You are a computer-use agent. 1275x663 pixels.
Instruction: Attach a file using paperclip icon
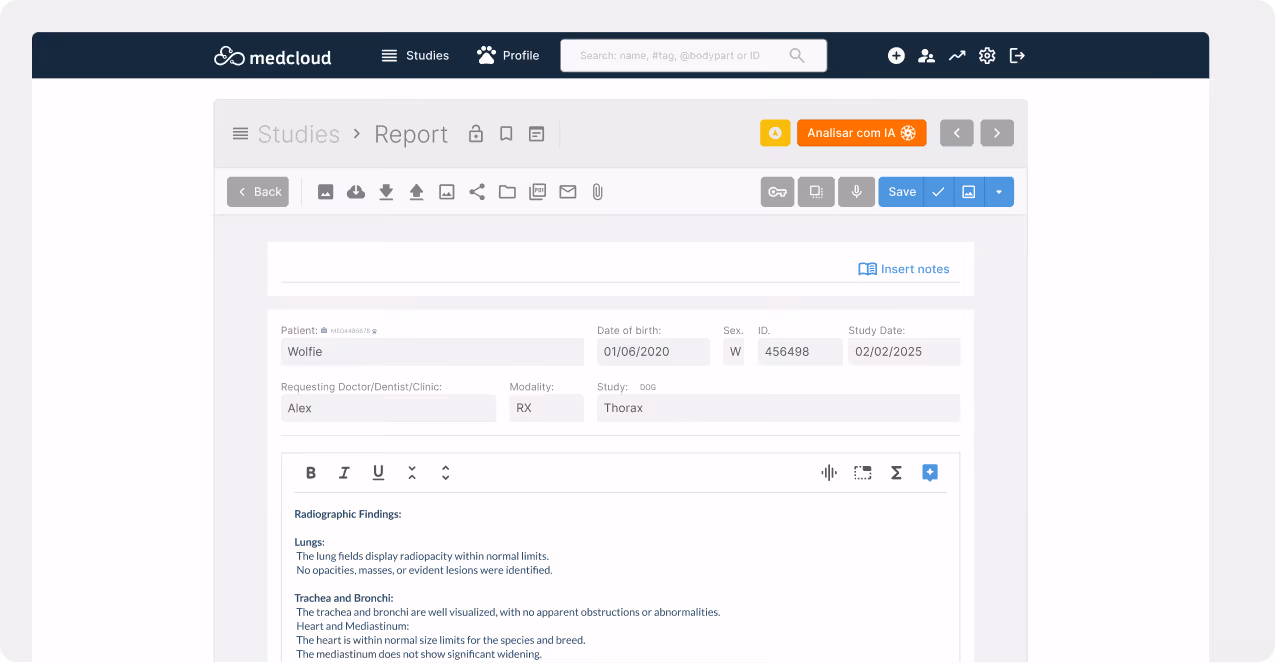tap(597, 192)
